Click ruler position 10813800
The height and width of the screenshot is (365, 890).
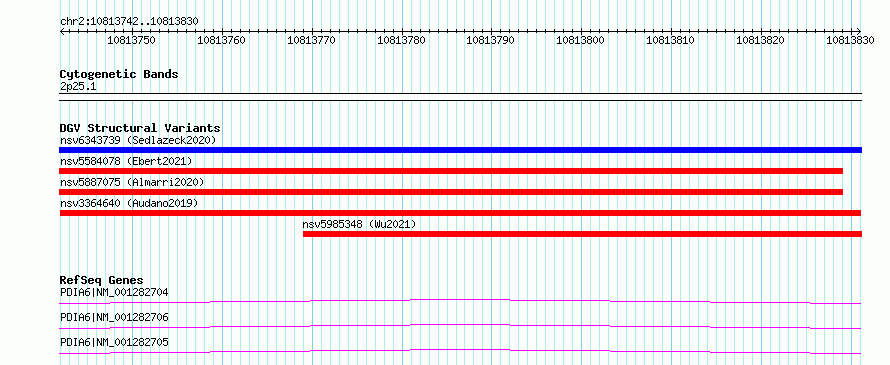(581, 40)
